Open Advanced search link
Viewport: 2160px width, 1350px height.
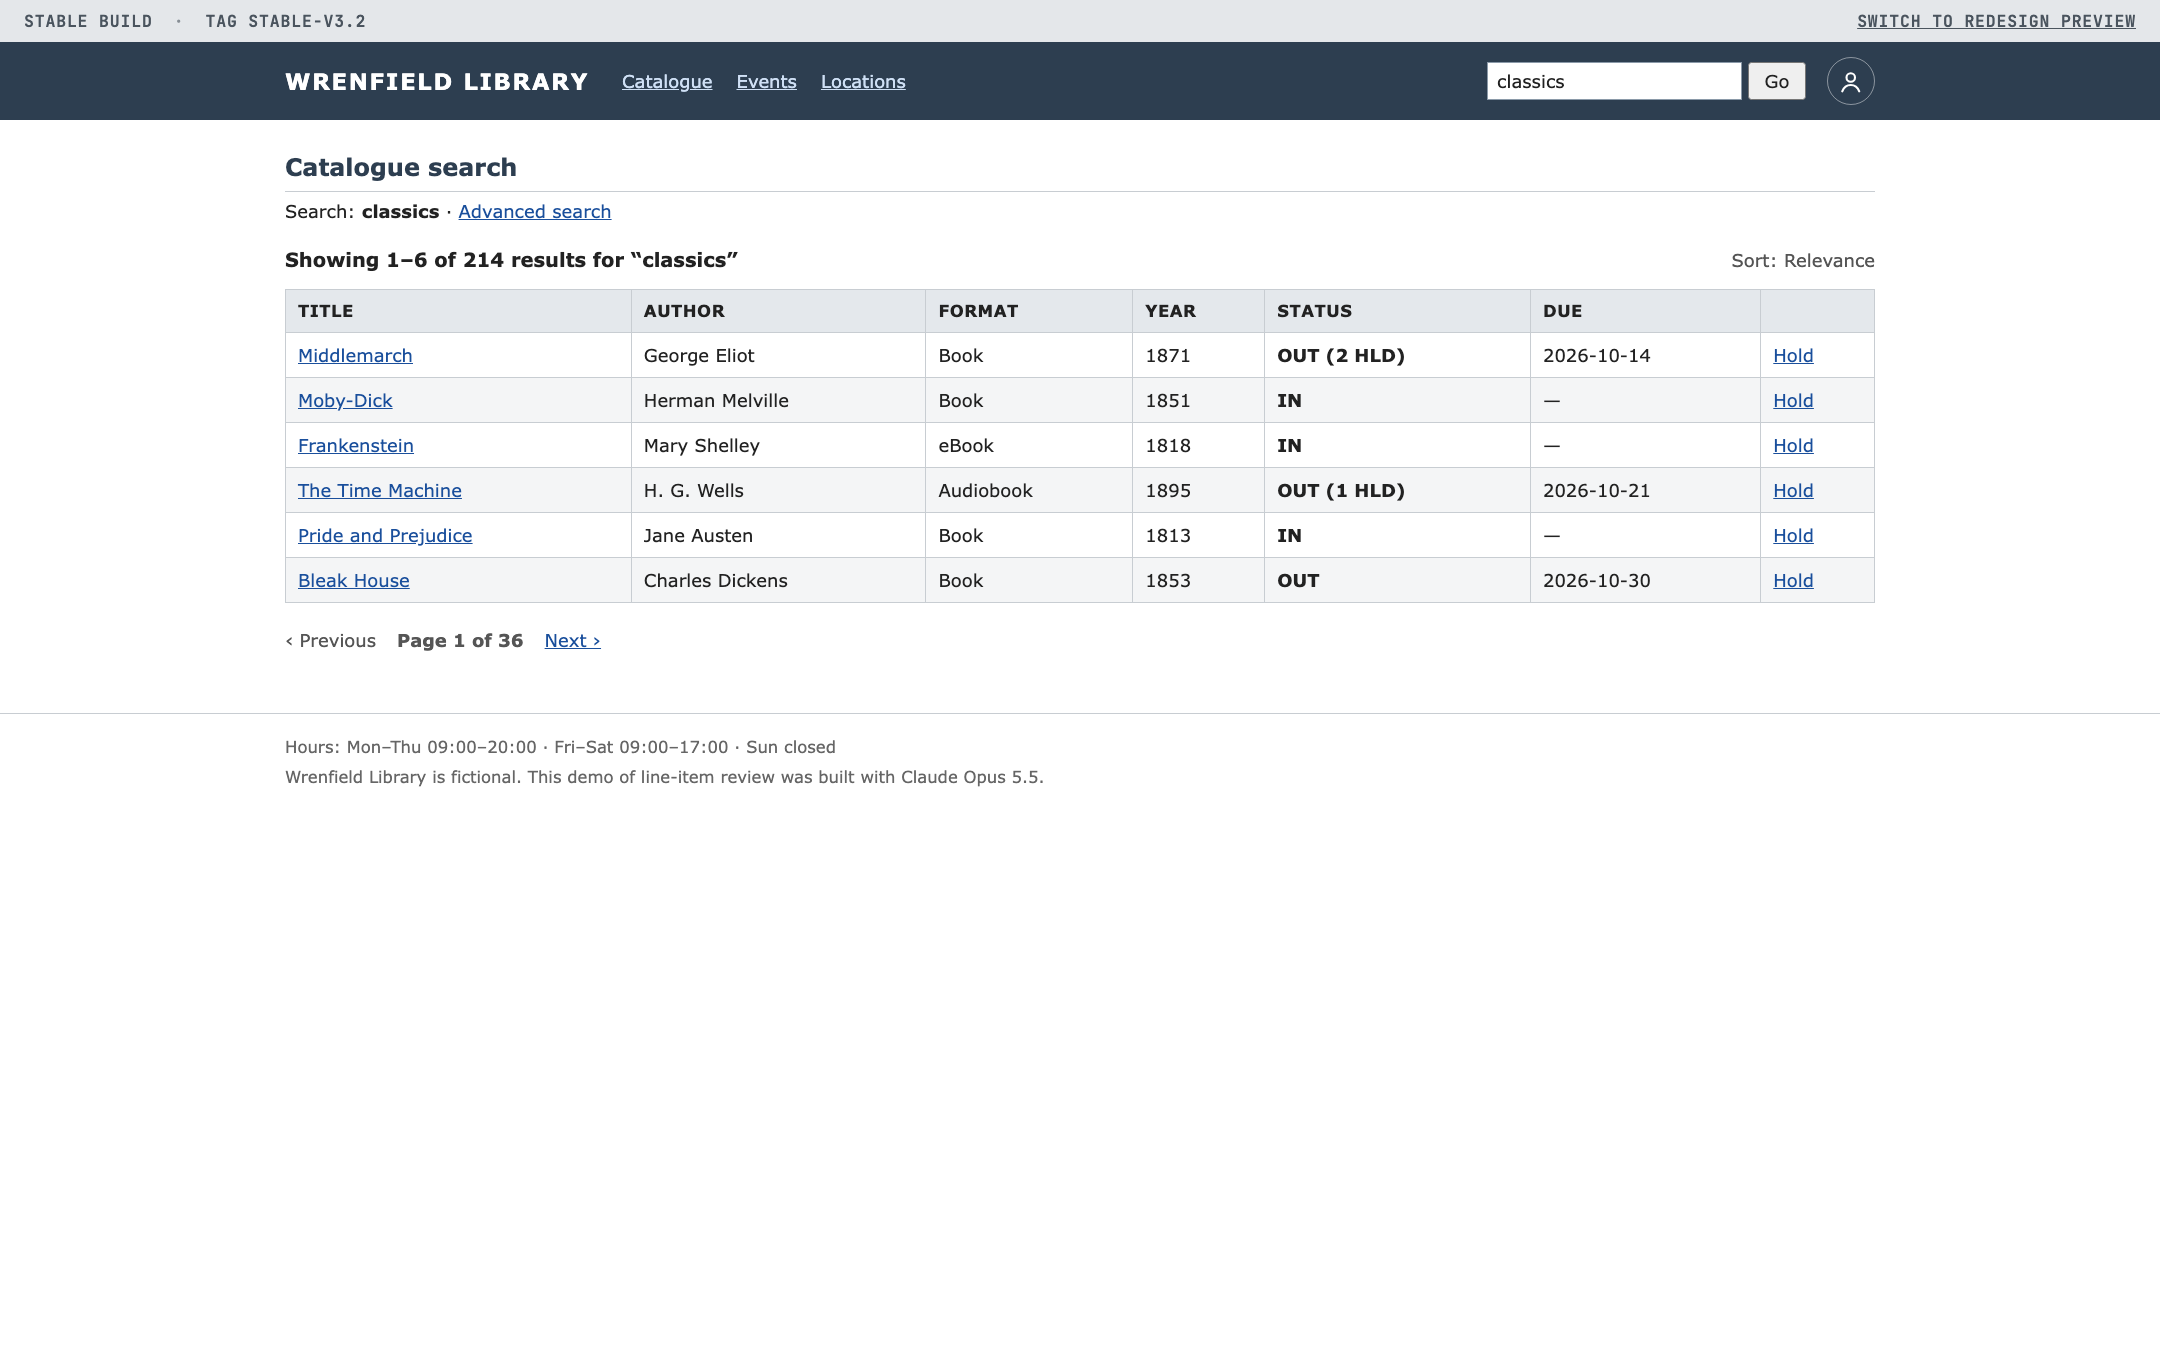click(535, 212)
